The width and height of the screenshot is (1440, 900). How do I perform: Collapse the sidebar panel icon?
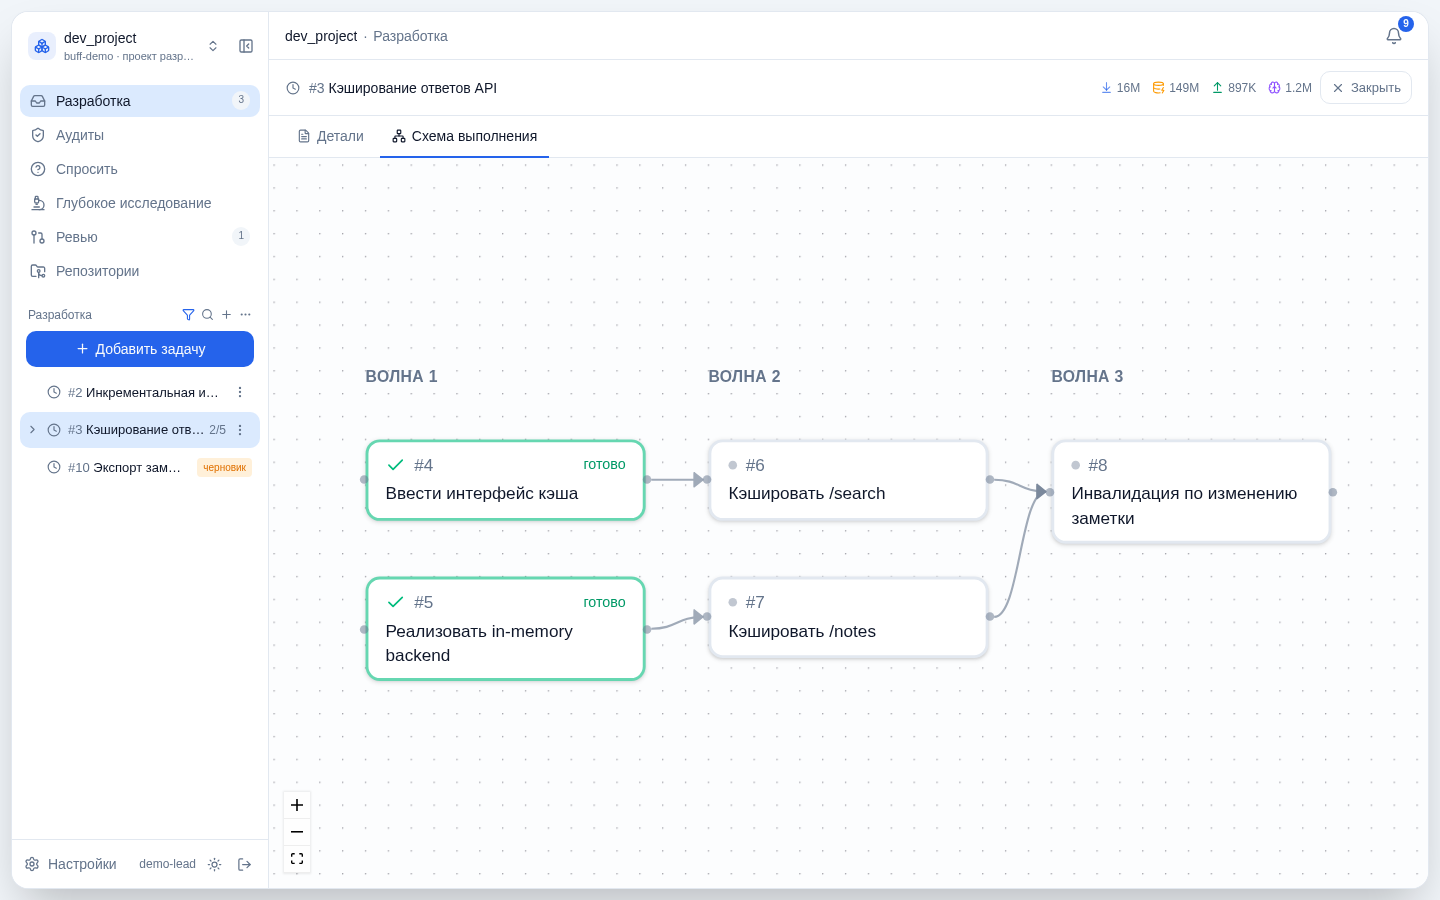coord(246,46)
